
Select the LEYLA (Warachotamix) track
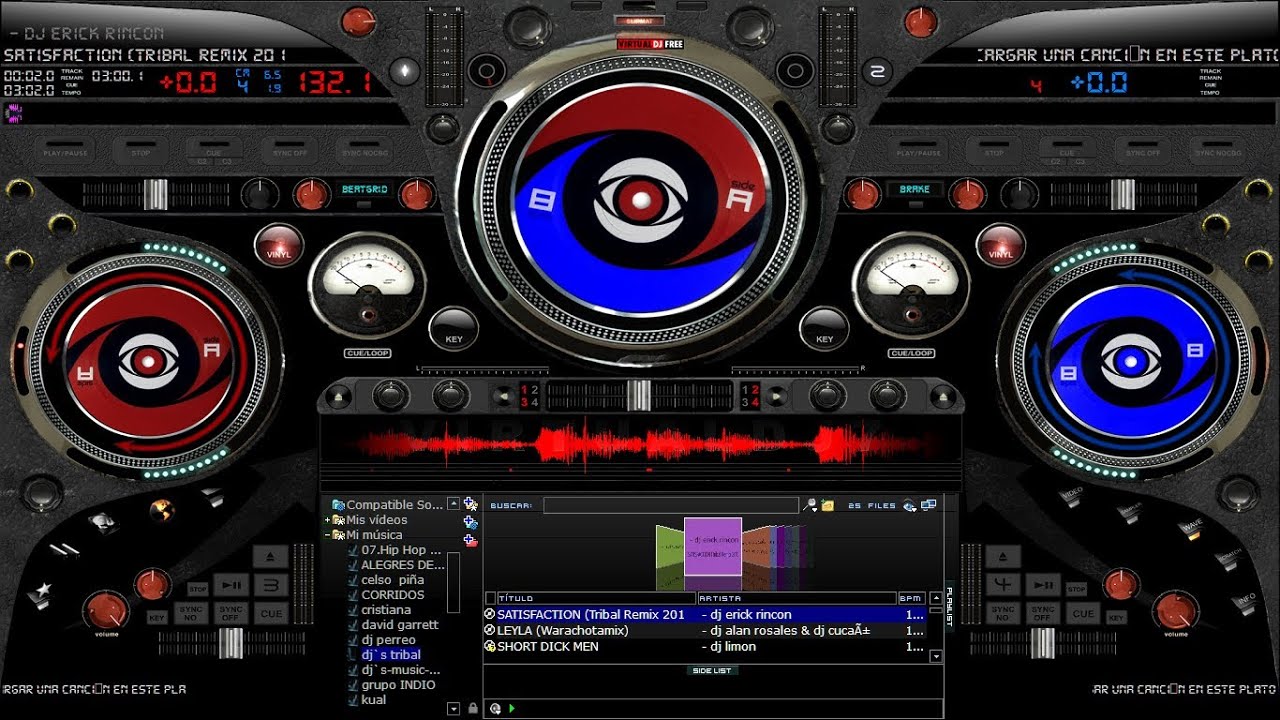pyautogui.click(x=706, y=631)
